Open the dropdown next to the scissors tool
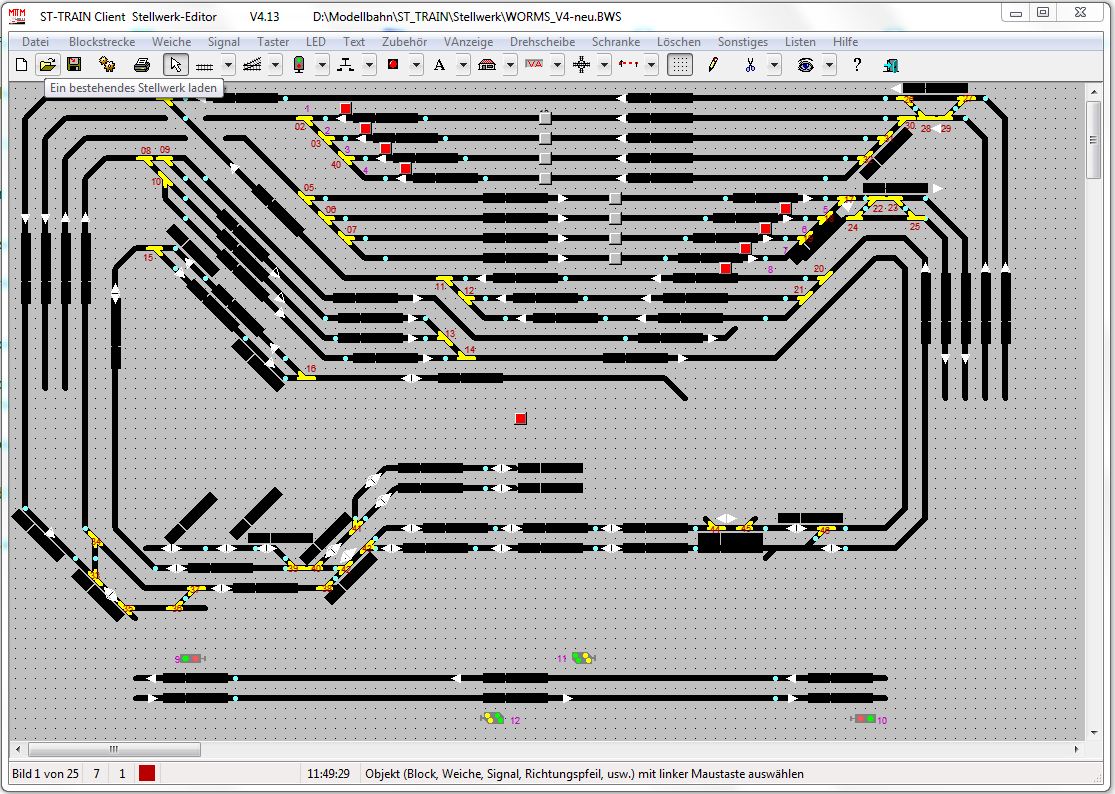 pos(774,65)
